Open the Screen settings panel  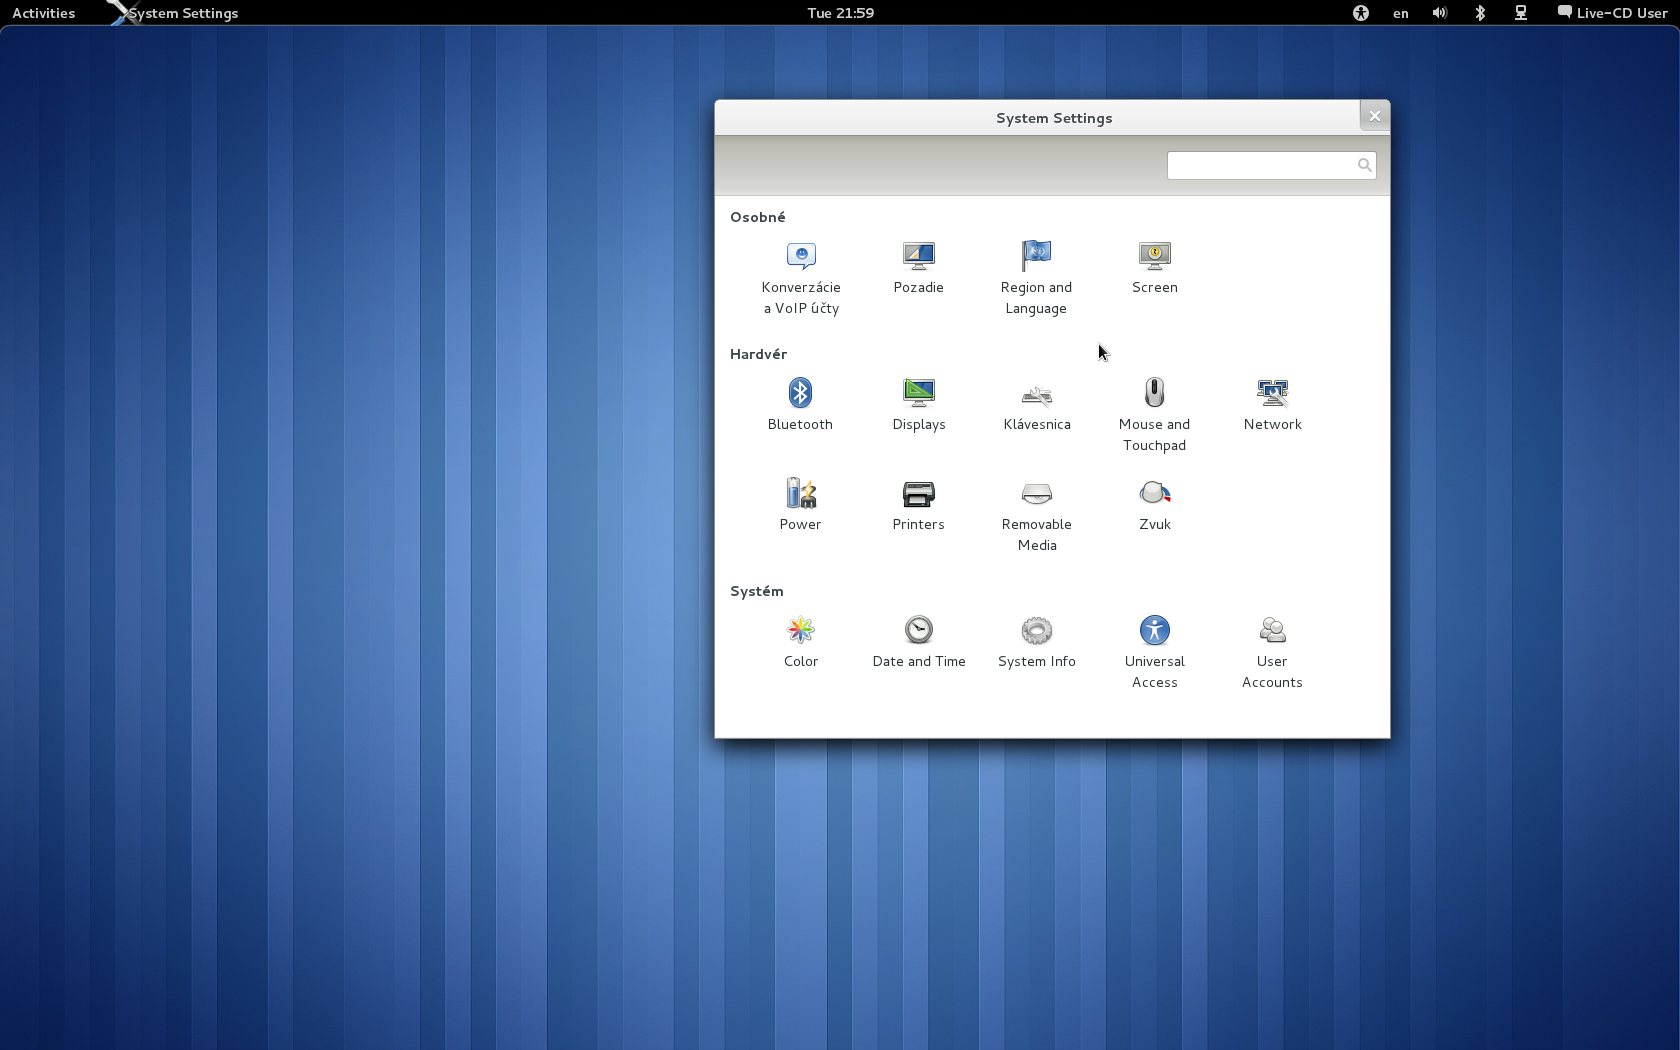1155,268
